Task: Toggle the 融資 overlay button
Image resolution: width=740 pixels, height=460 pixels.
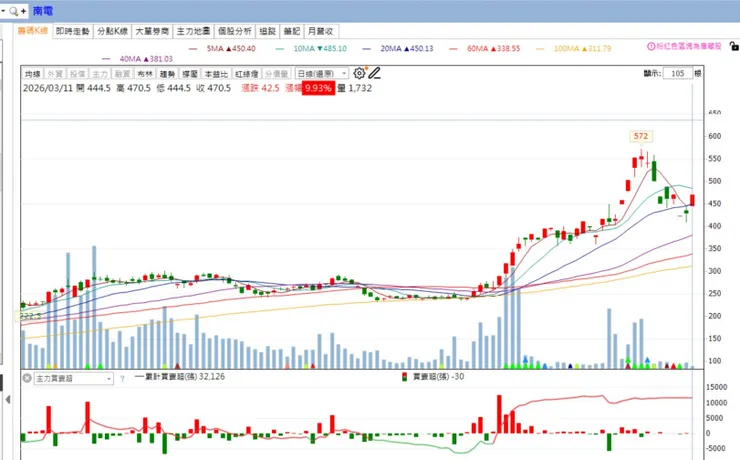Action: [122, 74]
